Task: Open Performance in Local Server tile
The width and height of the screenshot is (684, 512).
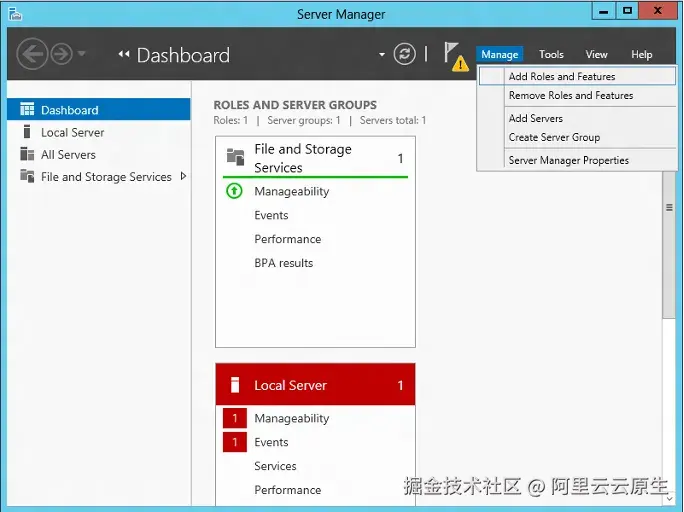Action: point(287,490)
